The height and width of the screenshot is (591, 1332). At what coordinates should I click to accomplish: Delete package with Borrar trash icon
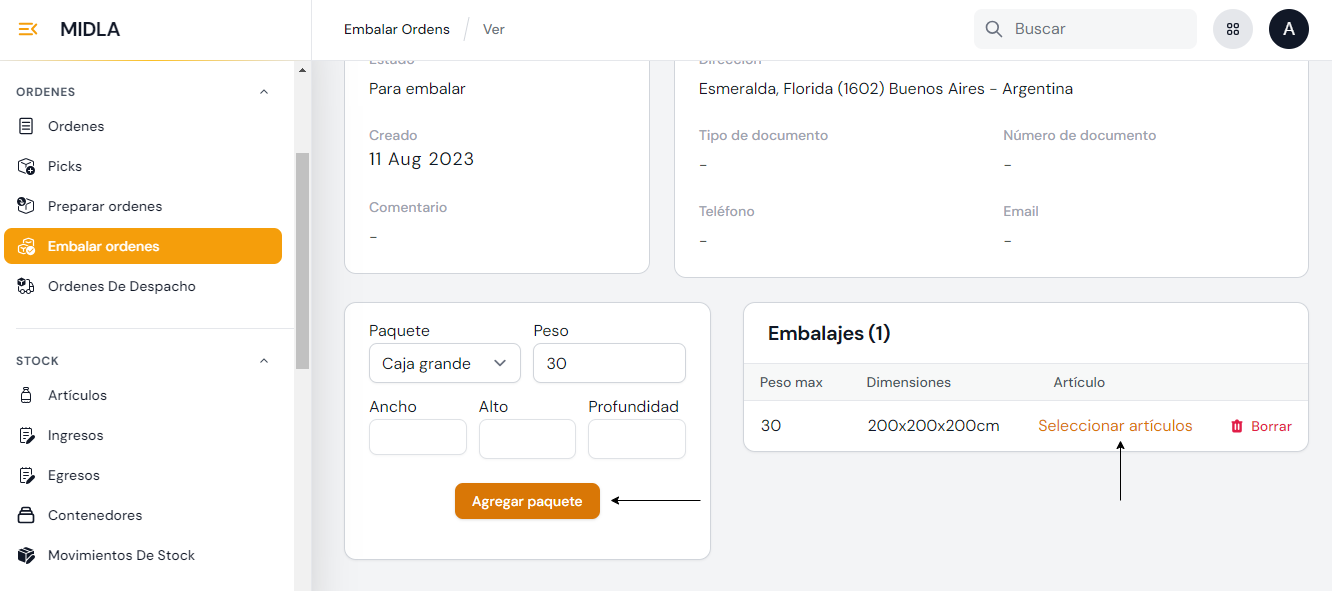(x=1237, y=426)
